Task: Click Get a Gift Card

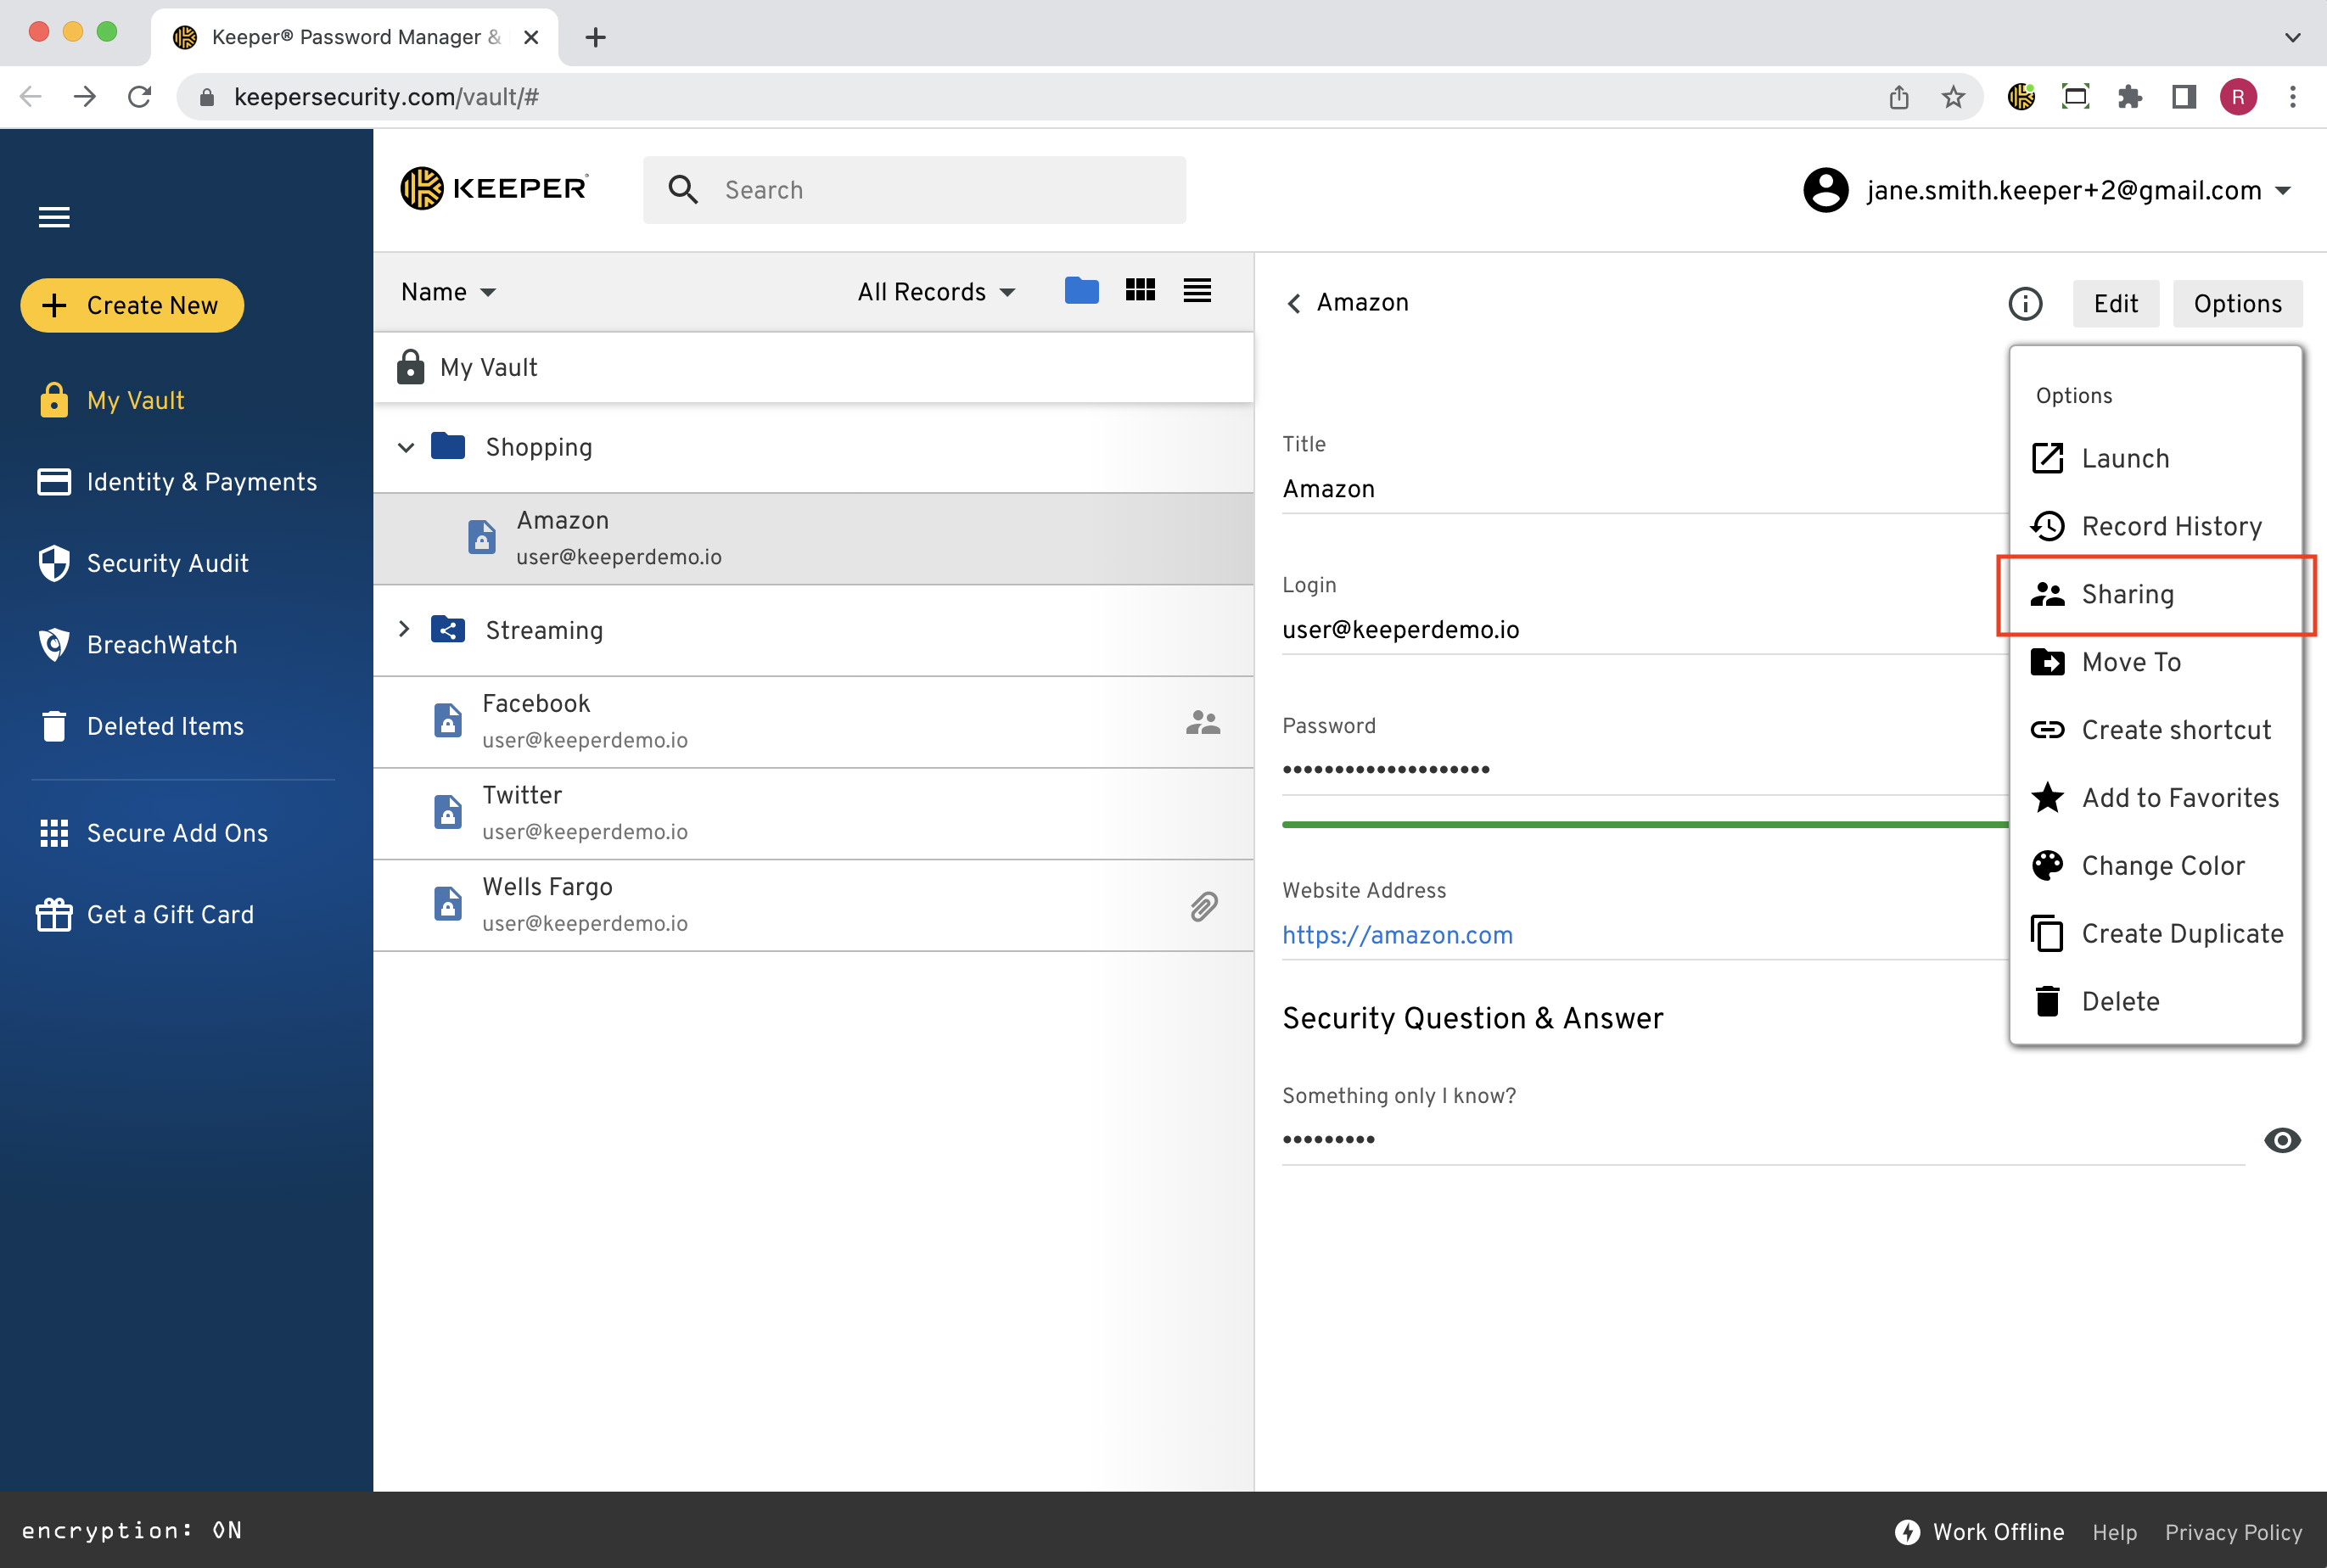Action: pyautogui.click(x=146, y=914)
